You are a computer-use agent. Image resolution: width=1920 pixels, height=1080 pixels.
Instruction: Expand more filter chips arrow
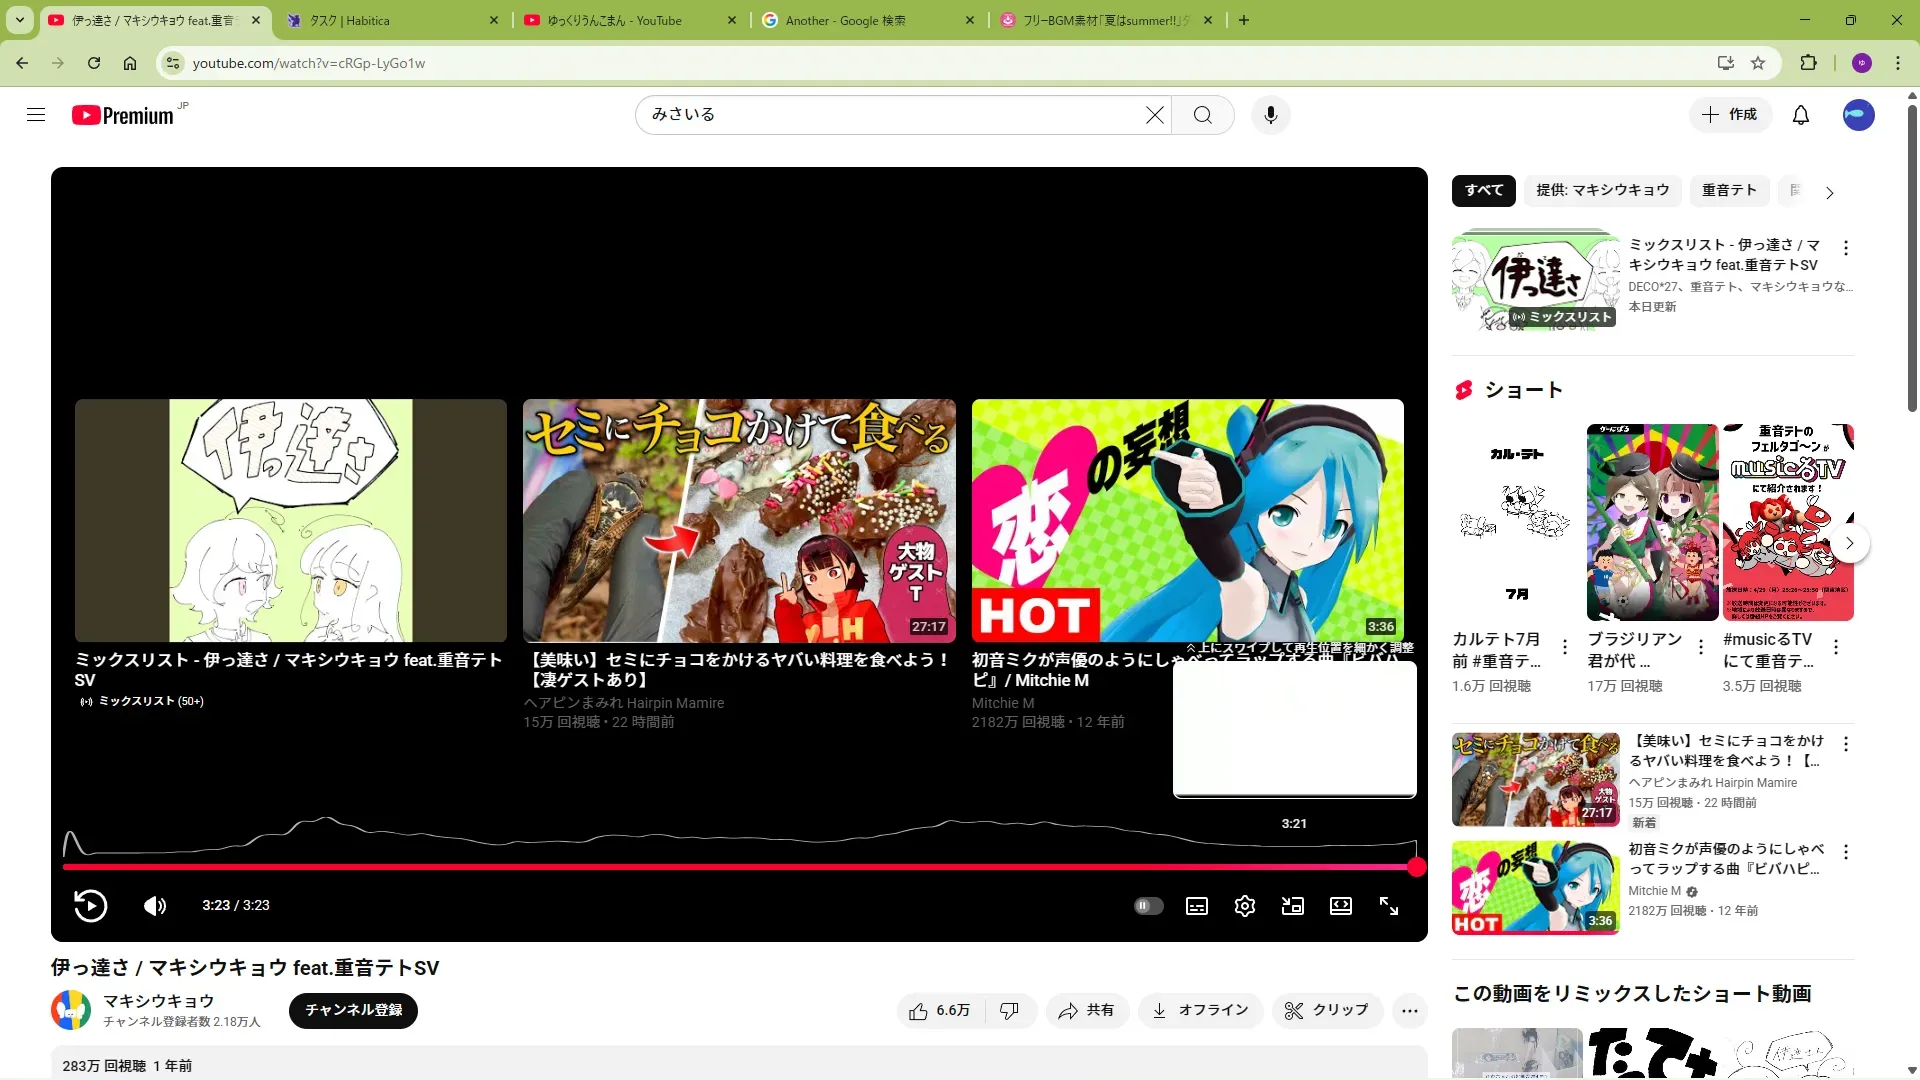click(x=1829, y=192)
